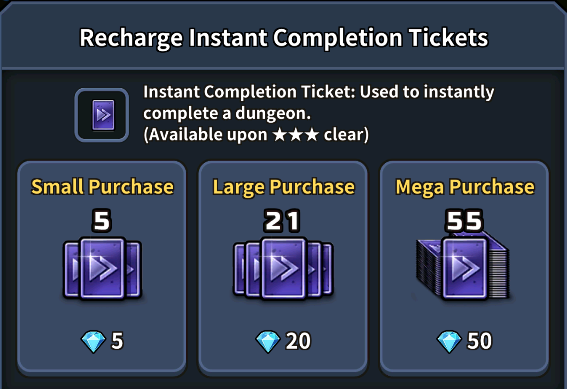567x389 pixels.
Task: Click the 50 gem price text
Action: pyautogui.click(x=479, y=341)
